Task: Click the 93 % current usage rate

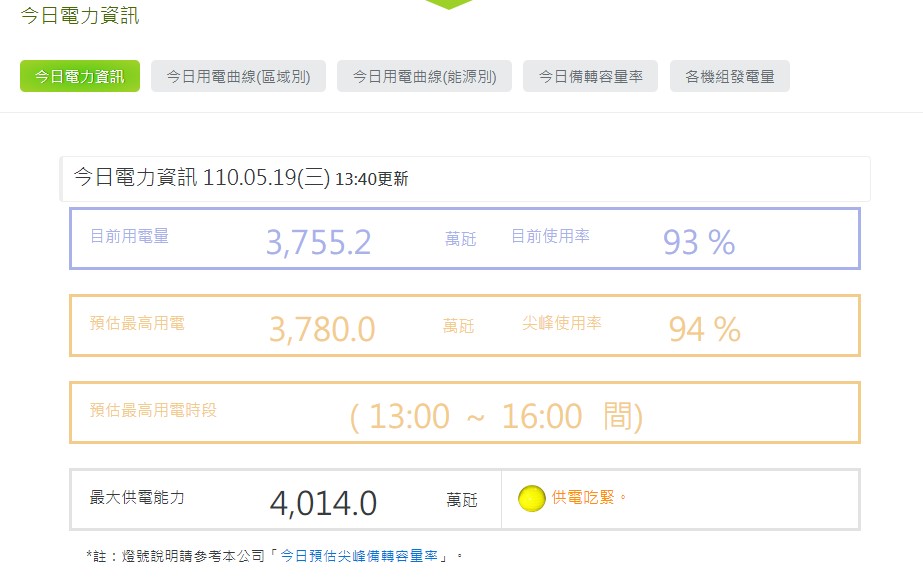Action: pyautogui.click(x=698, y=242)
